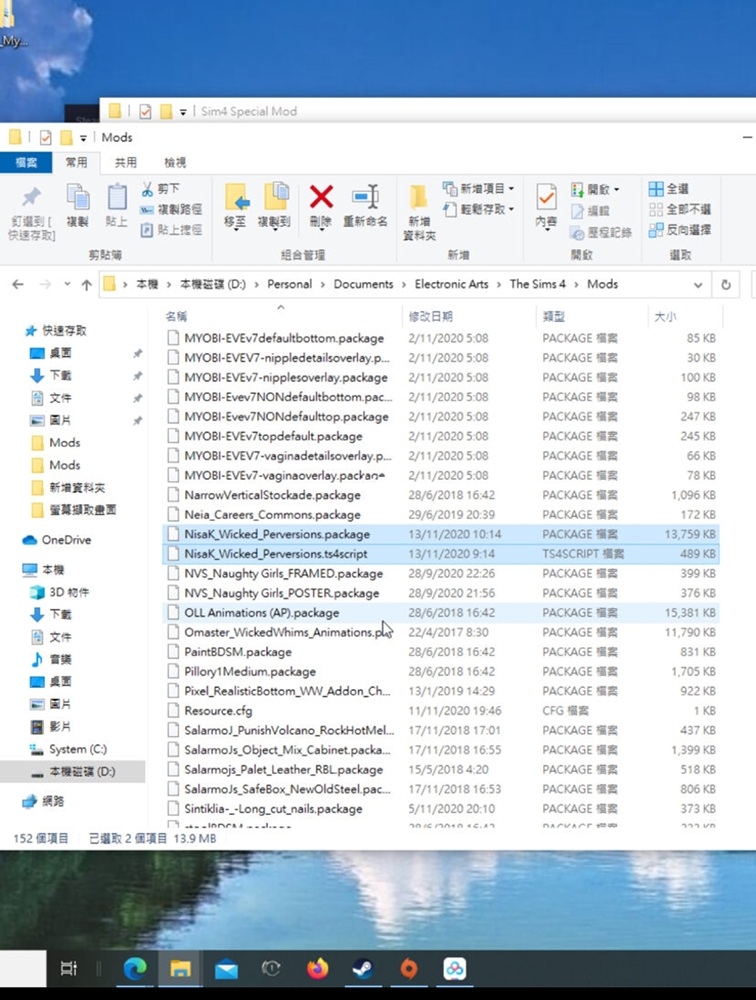Click the Invert Selection icon
The width and height of the screenshot is (756, 1000).
tap(656, 230)
